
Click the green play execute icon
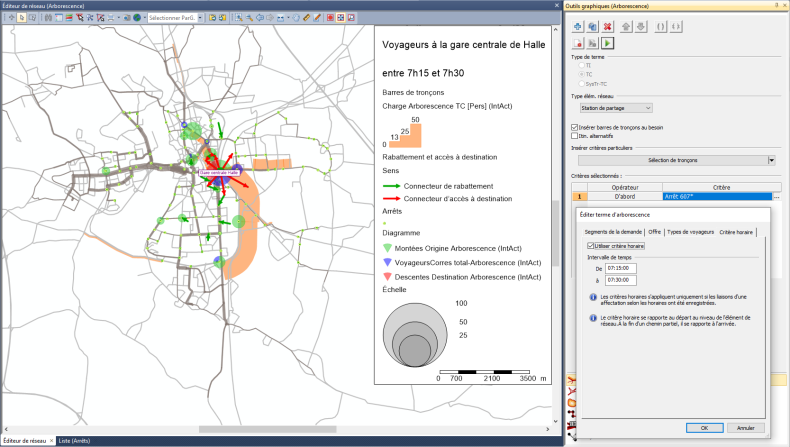coord(607,43)
